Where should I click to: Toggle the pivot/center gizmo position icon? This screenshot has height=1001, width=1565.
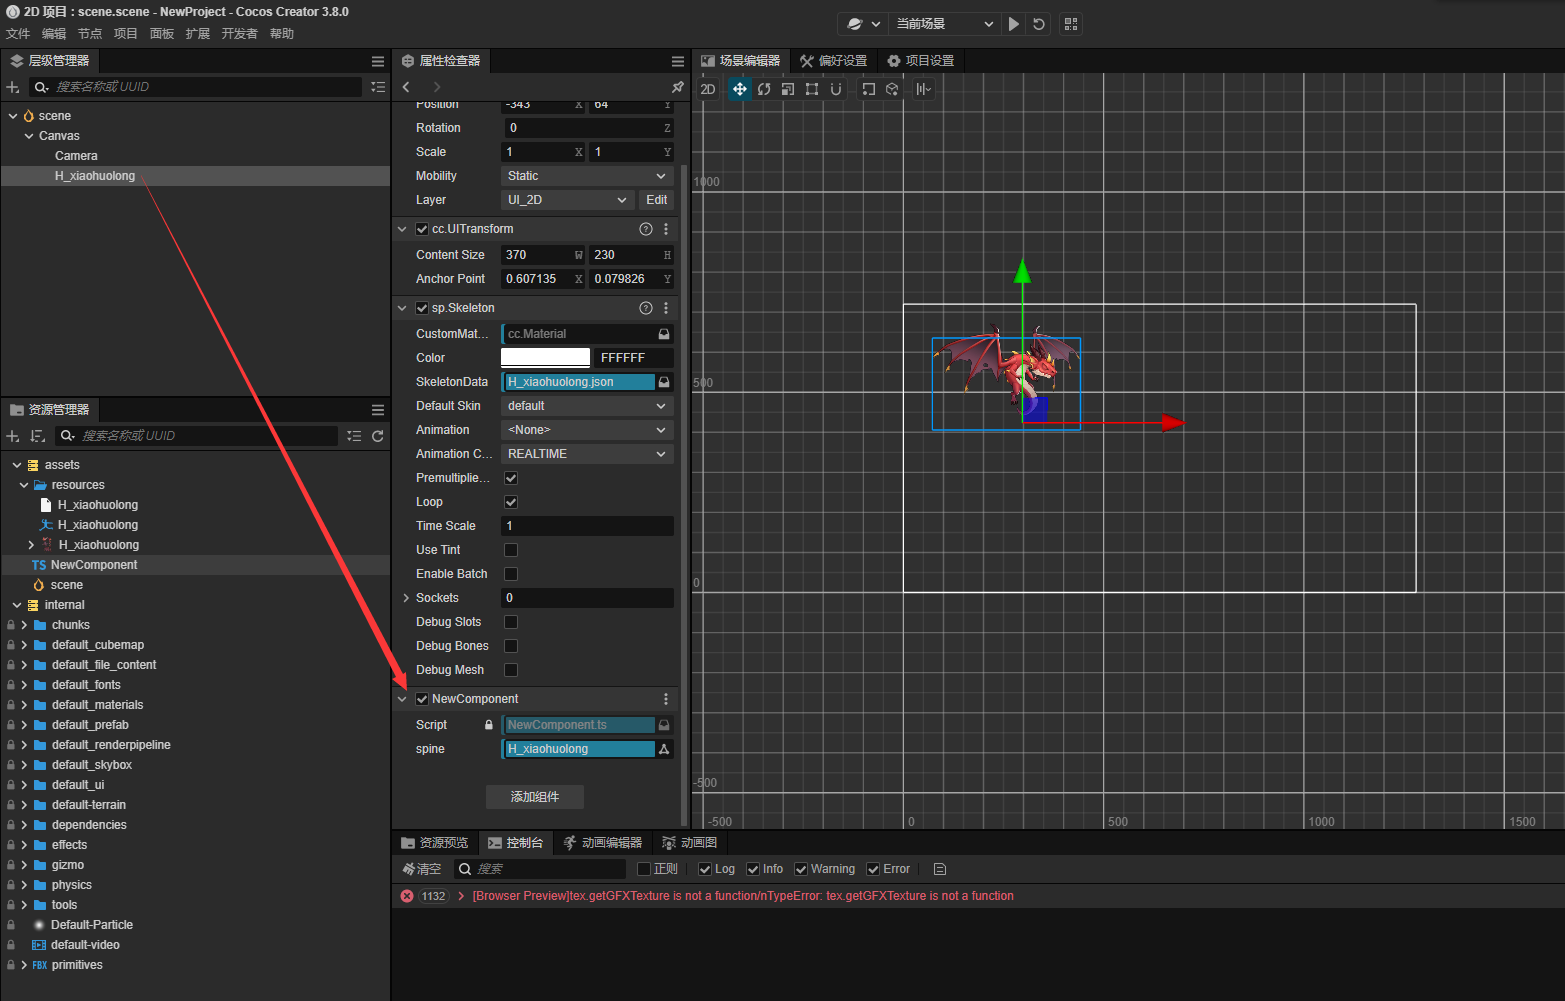click(868, 89)
